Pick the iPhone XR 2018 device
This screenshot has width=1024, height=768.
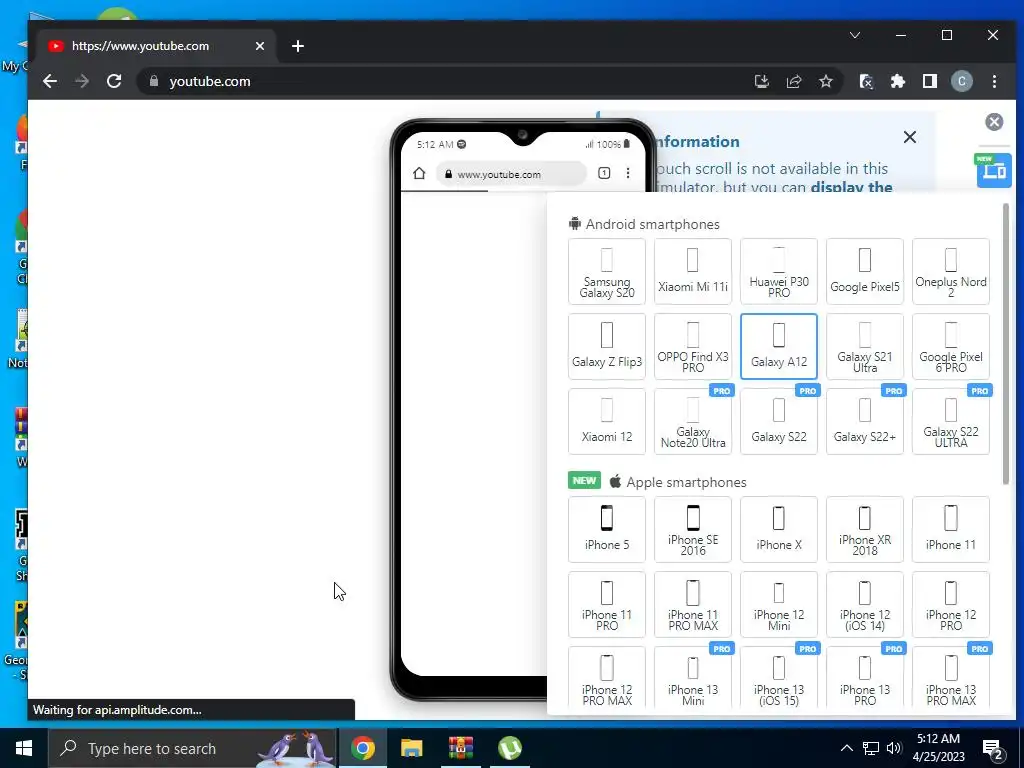[865, 529]
